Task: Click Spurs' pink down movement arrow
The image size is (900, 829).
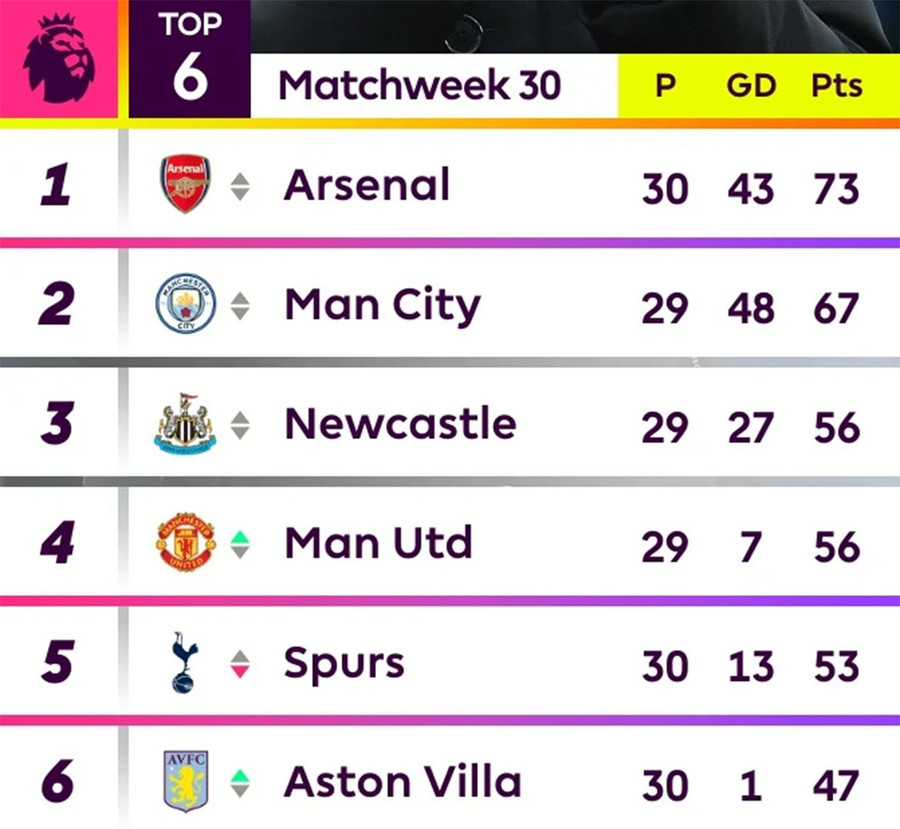Action: (x=240, y=670)
